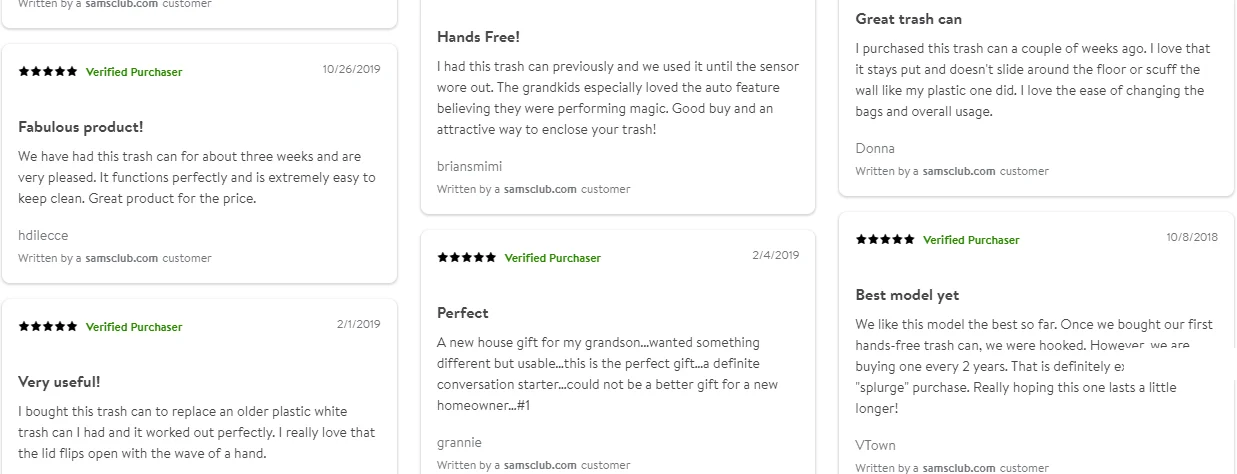Click Verified Purchaser badge dated 2/4/2019

click(x=552, y=258)
